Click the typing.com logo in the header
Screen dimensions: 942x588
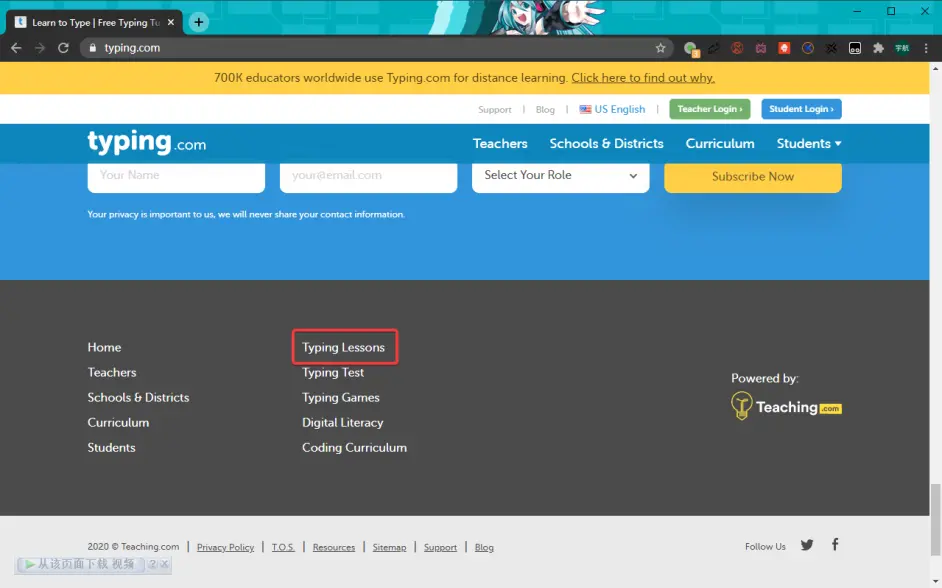pos(147,143)
